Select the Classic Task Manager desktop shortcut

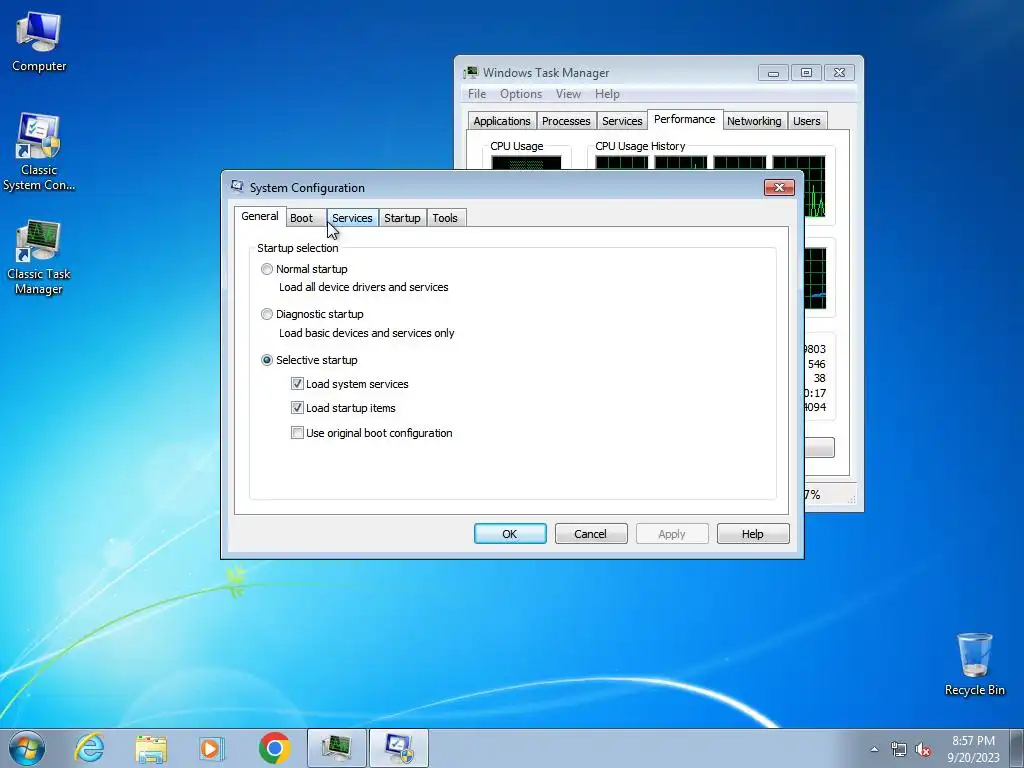pos(39,257)
